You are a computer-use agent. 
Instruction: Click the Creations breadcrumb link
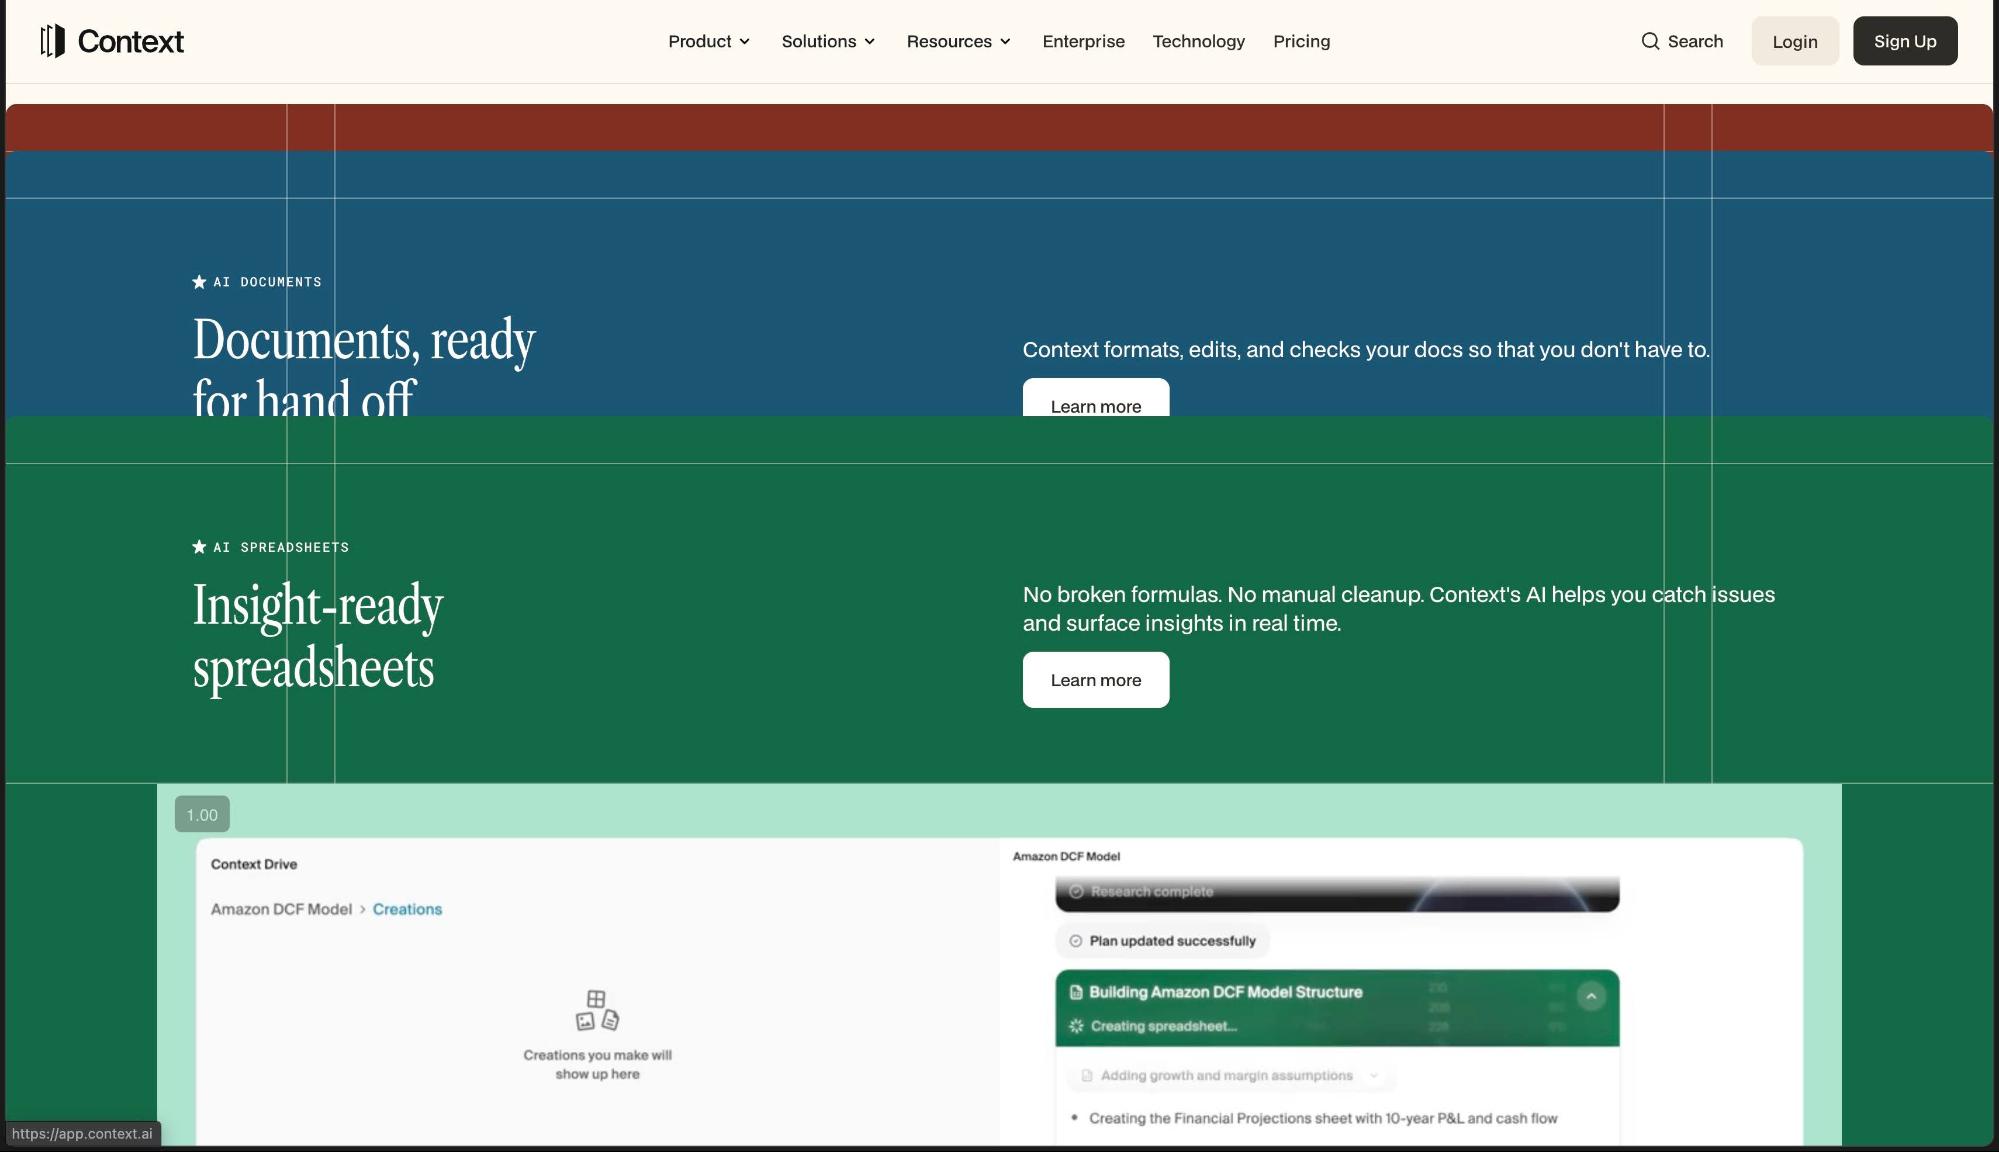pos(407,909)
